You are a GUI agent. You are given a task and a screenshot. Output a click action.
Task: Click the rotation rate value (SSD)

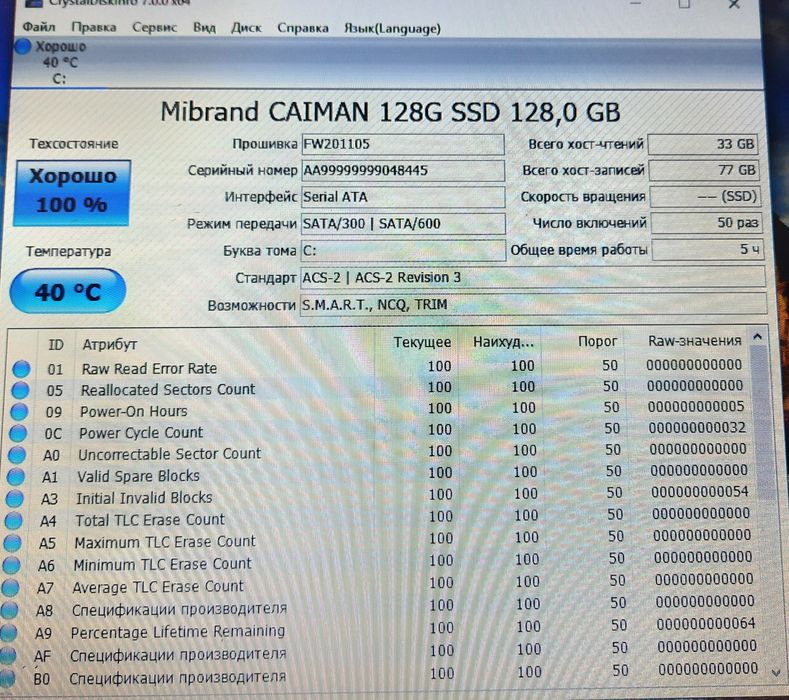(x=705, y=196)
